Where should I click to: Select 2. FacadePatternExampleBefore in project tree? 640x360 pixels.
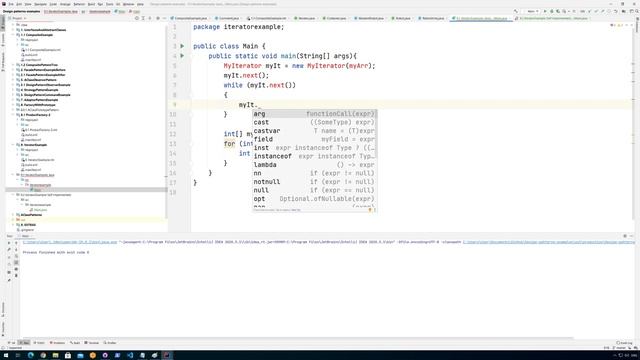[x=43, y=70]
